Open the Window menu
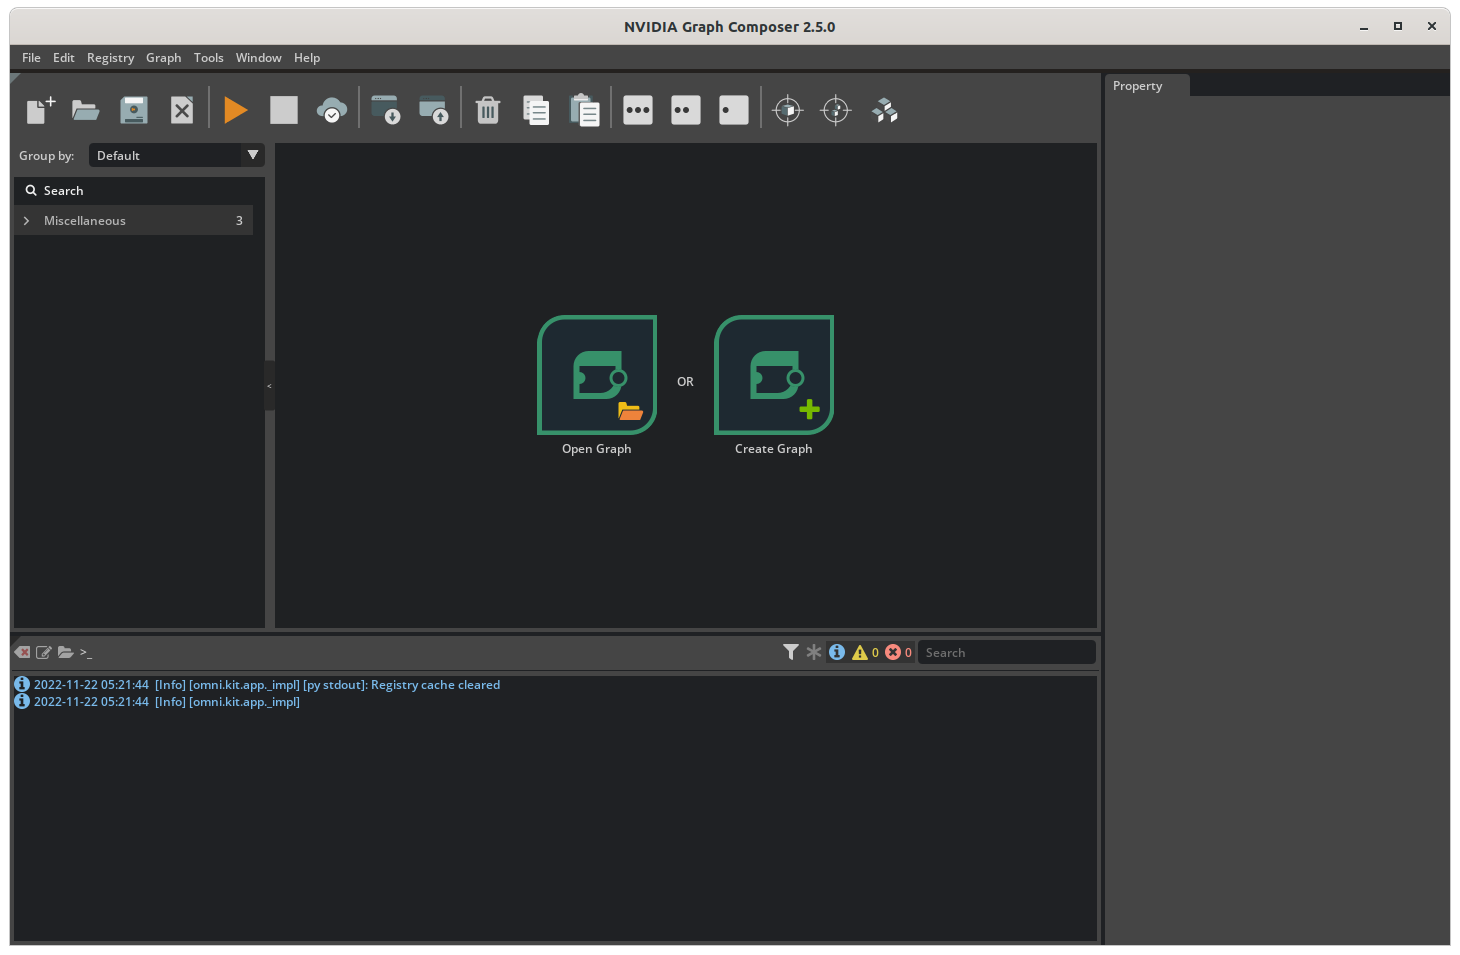This screenshot has height=955, width=1460. coord(259,58)
